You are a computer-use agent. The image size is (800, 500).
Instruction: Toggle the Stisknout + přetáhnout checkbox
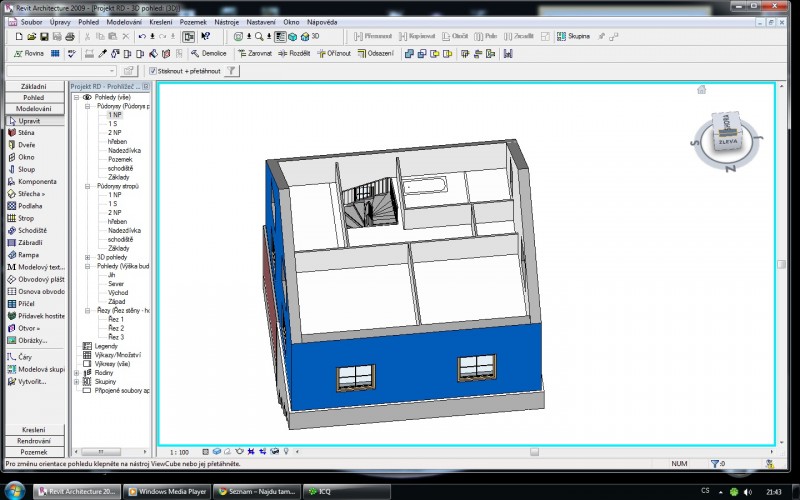click(x=153, y=71)
